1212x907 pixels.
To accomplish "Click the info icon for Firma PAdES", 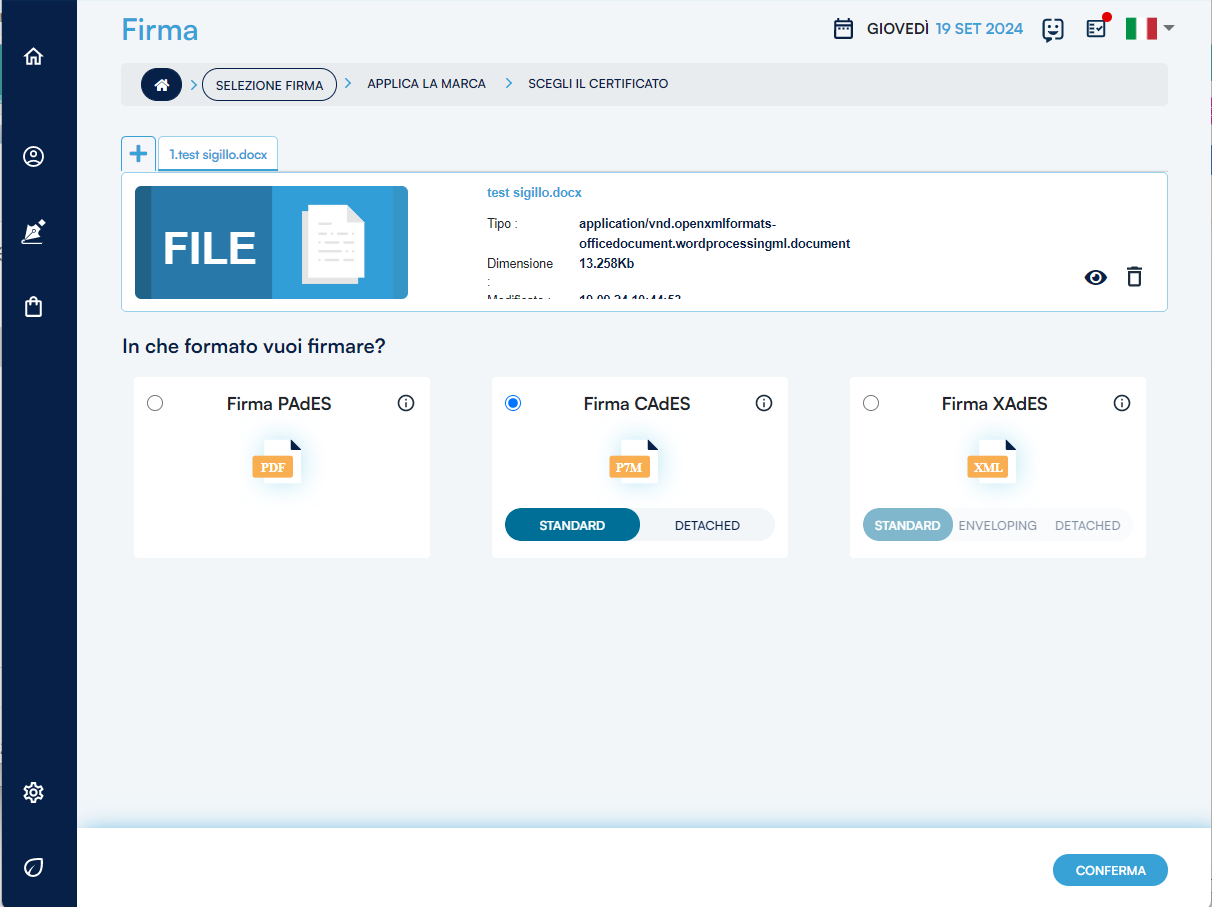I will 406,403.
